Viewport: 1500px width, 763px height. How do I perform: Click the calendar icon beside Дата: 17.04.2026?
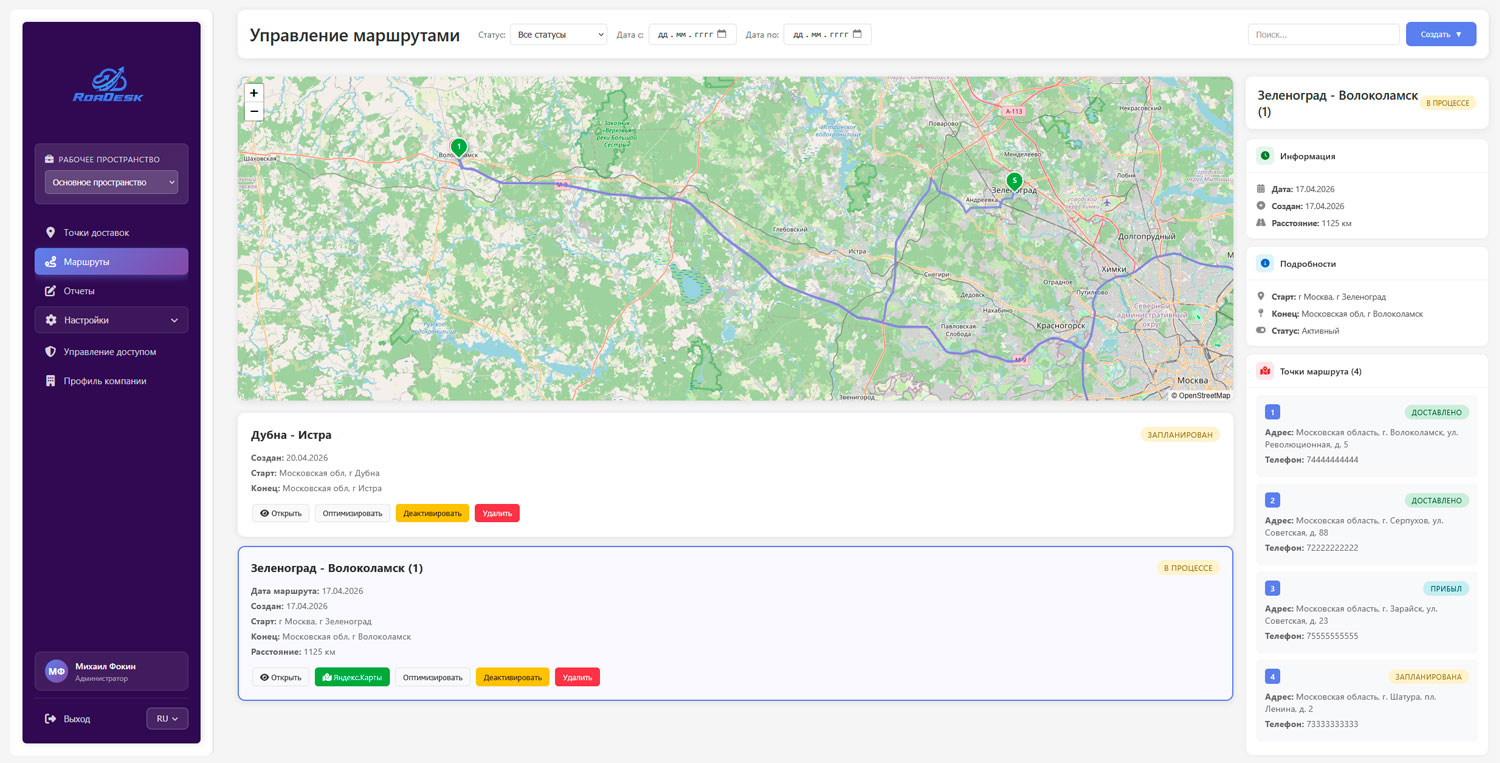(x=1262, y=189)
